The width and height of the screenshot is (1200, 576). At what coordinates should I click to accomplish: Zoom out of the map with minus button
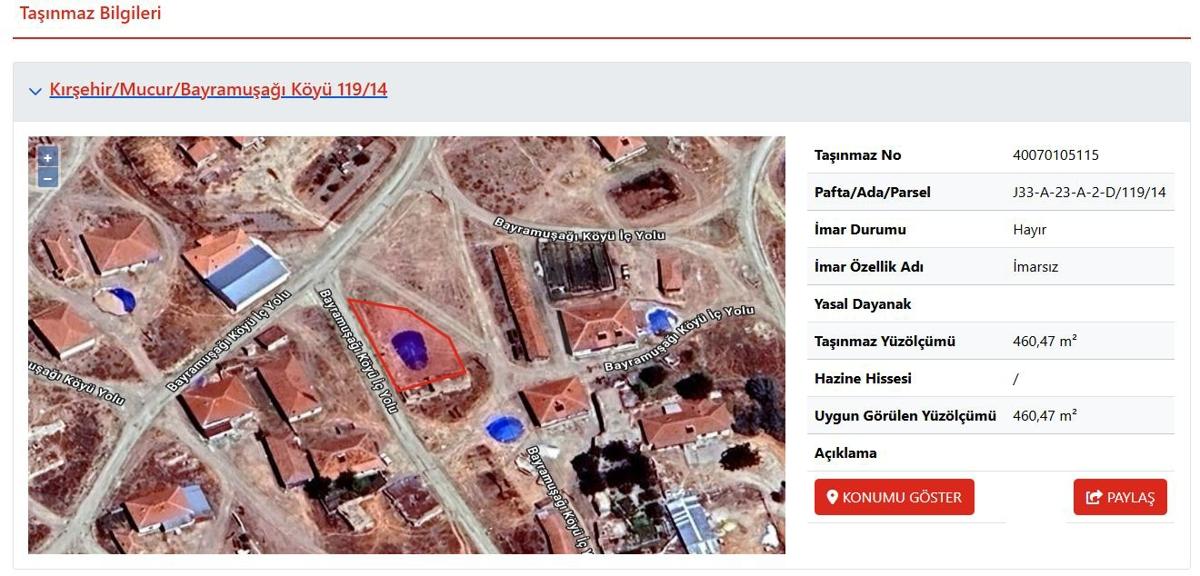click(x=47, y=178)
